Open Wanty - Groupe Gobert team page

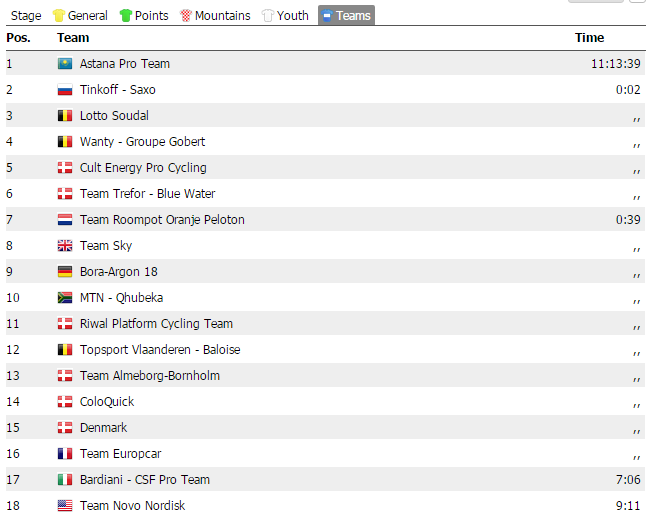pos(142,141)
